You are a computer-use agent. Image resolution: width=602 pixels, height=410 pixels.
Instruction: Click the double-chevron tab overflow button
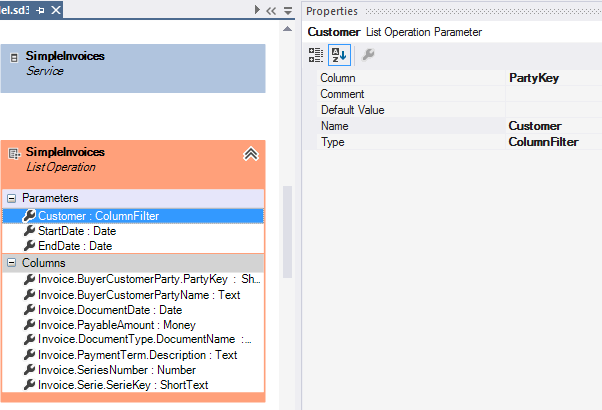(x=271, y=11)
